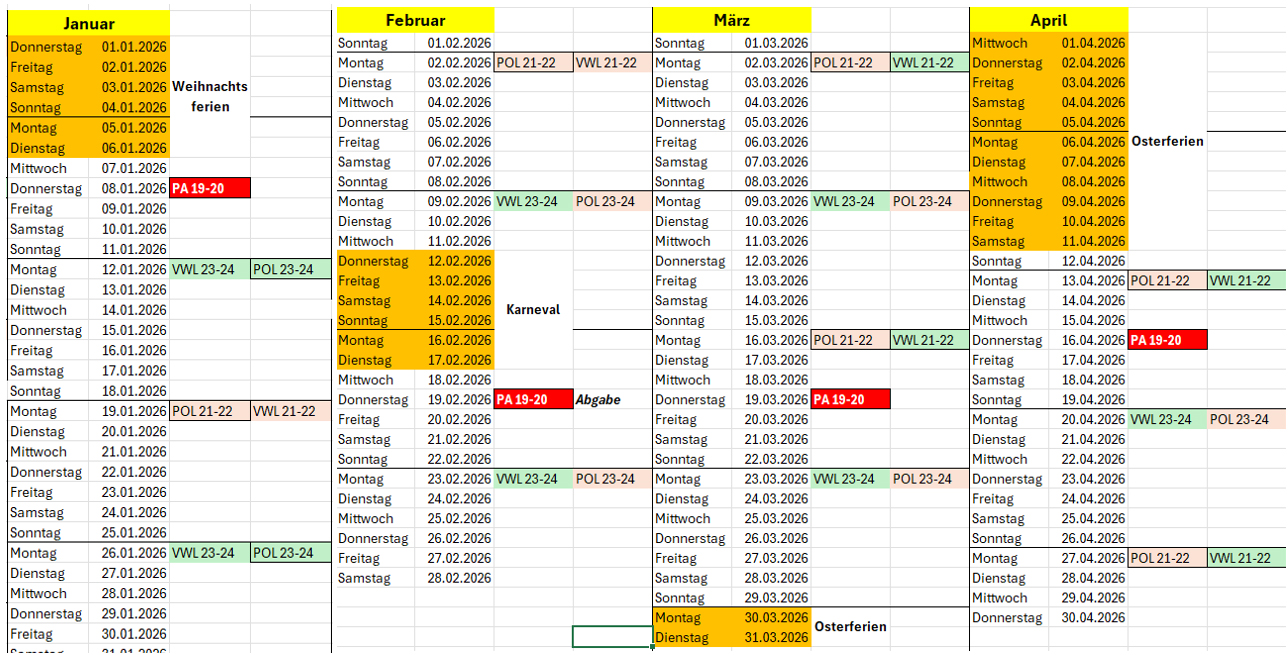Select the VWL 23-24 cell on 12.01.2026
This screenshot has height=655, width=1288.
(x=210, y=269)
